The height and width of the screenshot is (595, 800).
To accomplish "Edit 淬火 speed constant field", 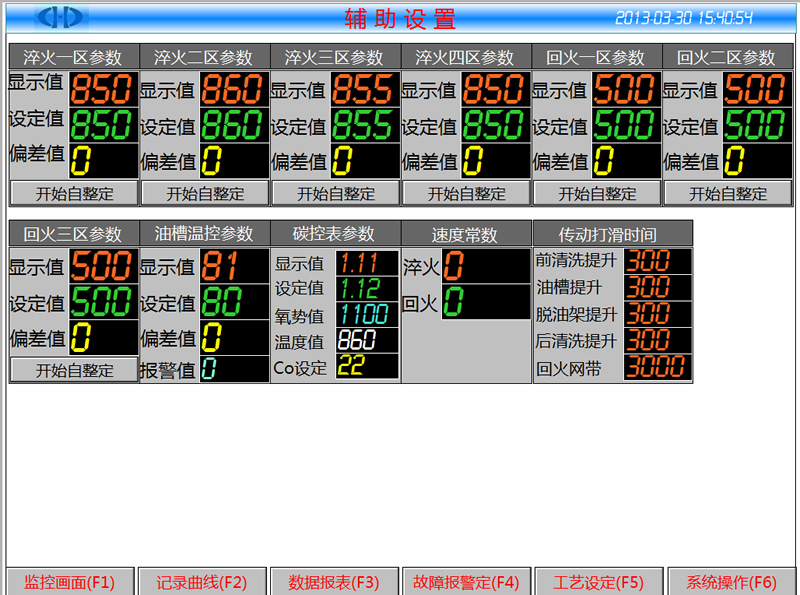I will 486,266.
